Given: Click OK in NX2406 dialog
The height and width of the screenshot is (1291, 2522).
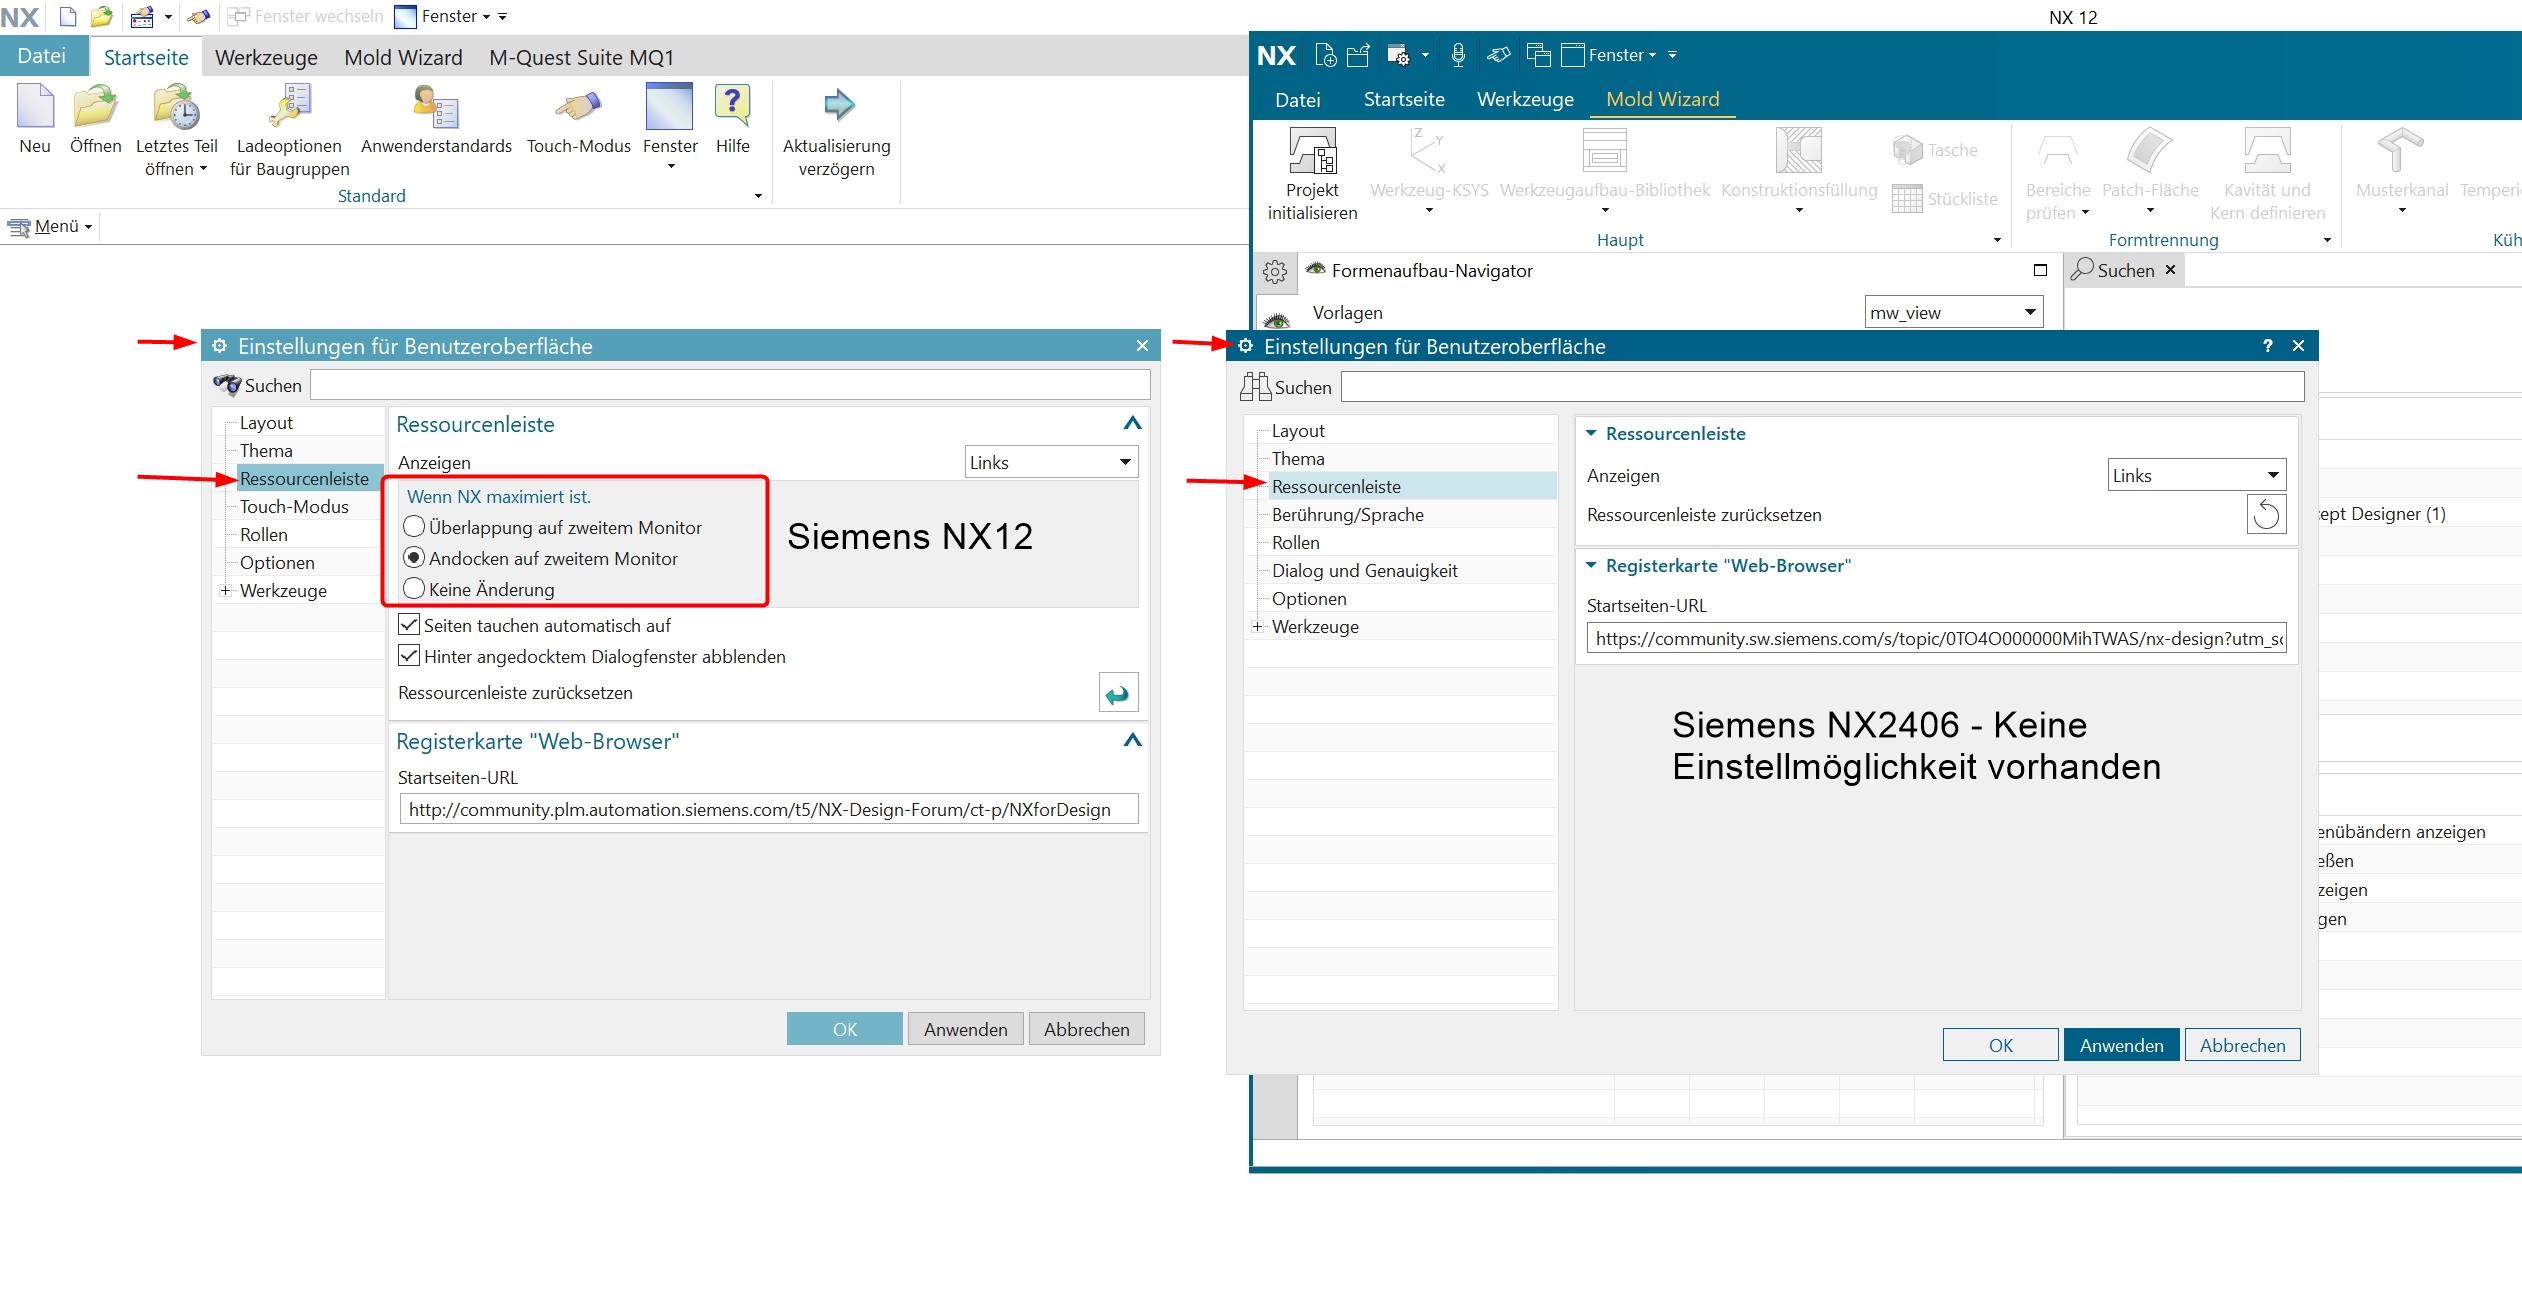Looking at the screenshot, I should 2000,1045.
